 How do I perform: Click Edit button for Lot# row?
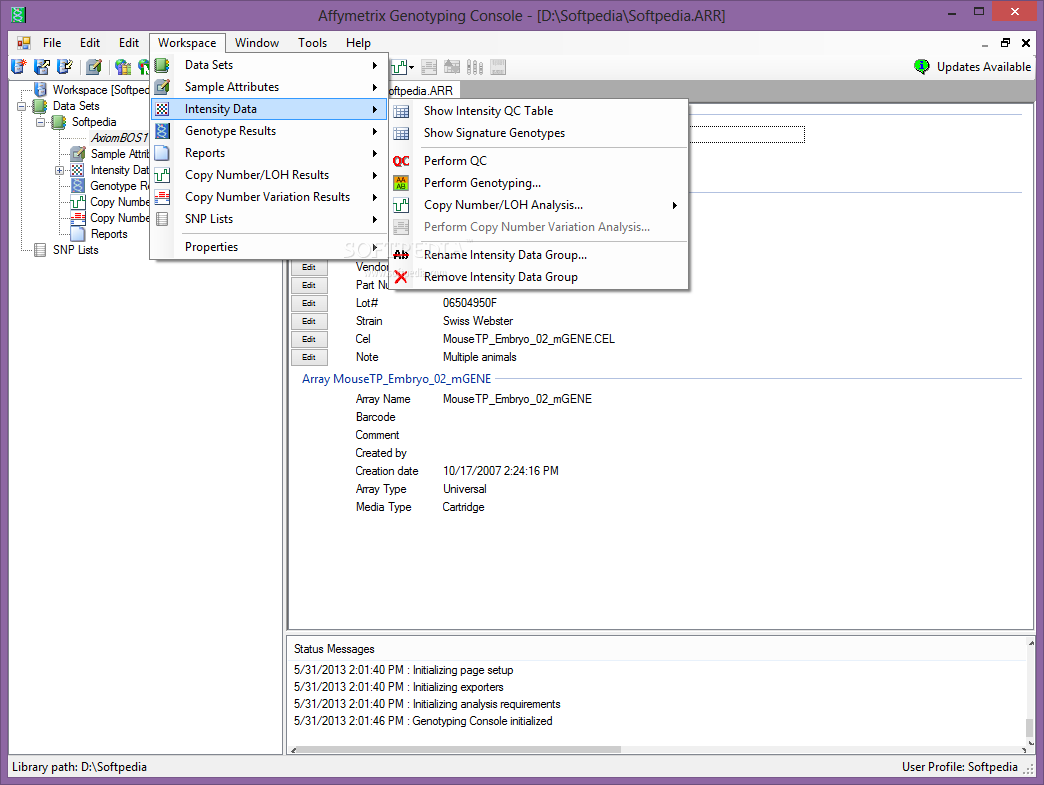tap(309, 303)
